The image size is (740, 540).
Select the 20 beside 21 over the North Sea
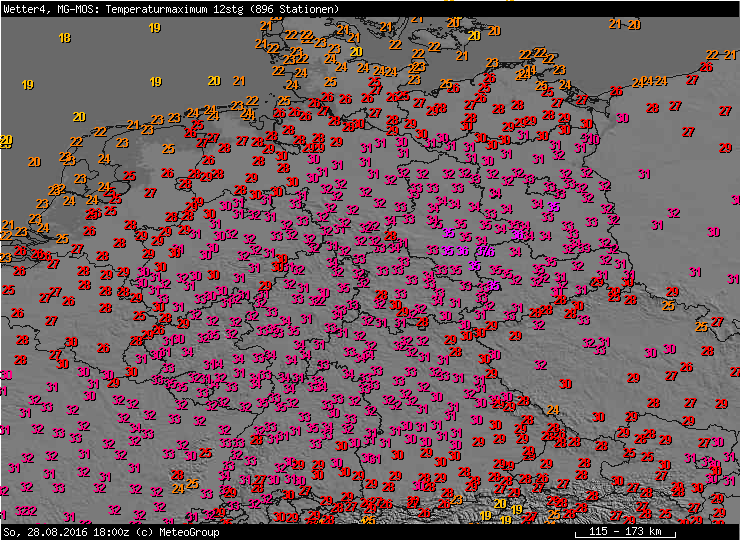[x=214, y=81]
